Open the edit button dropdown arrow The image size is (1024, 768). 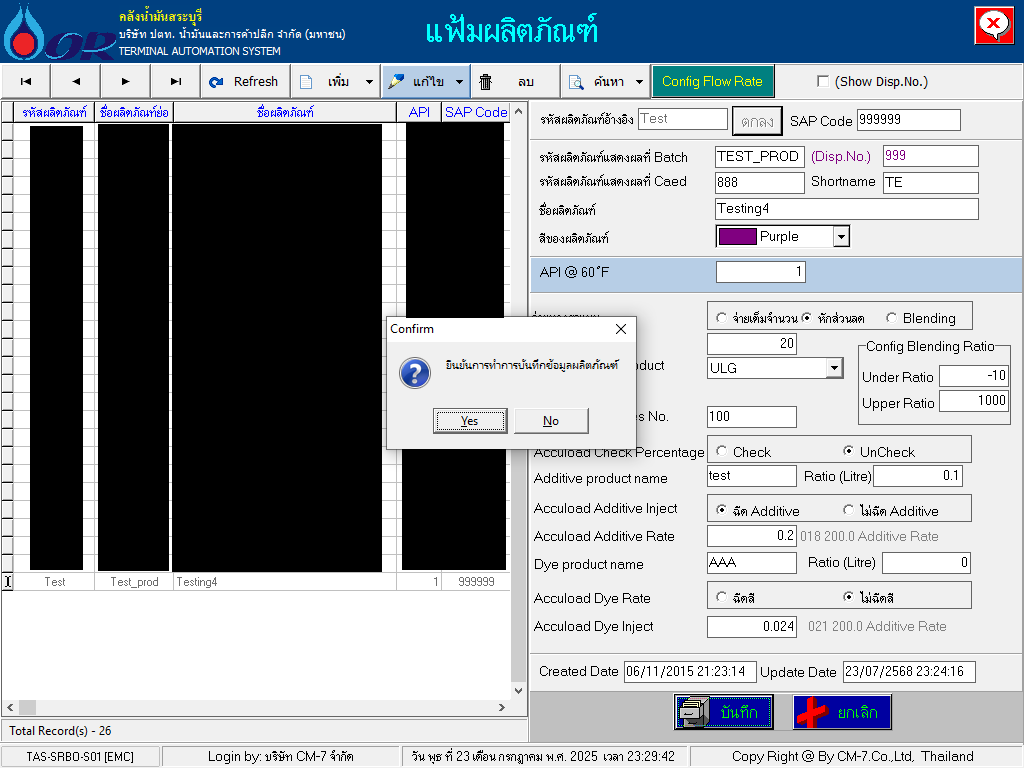[459, 82]
